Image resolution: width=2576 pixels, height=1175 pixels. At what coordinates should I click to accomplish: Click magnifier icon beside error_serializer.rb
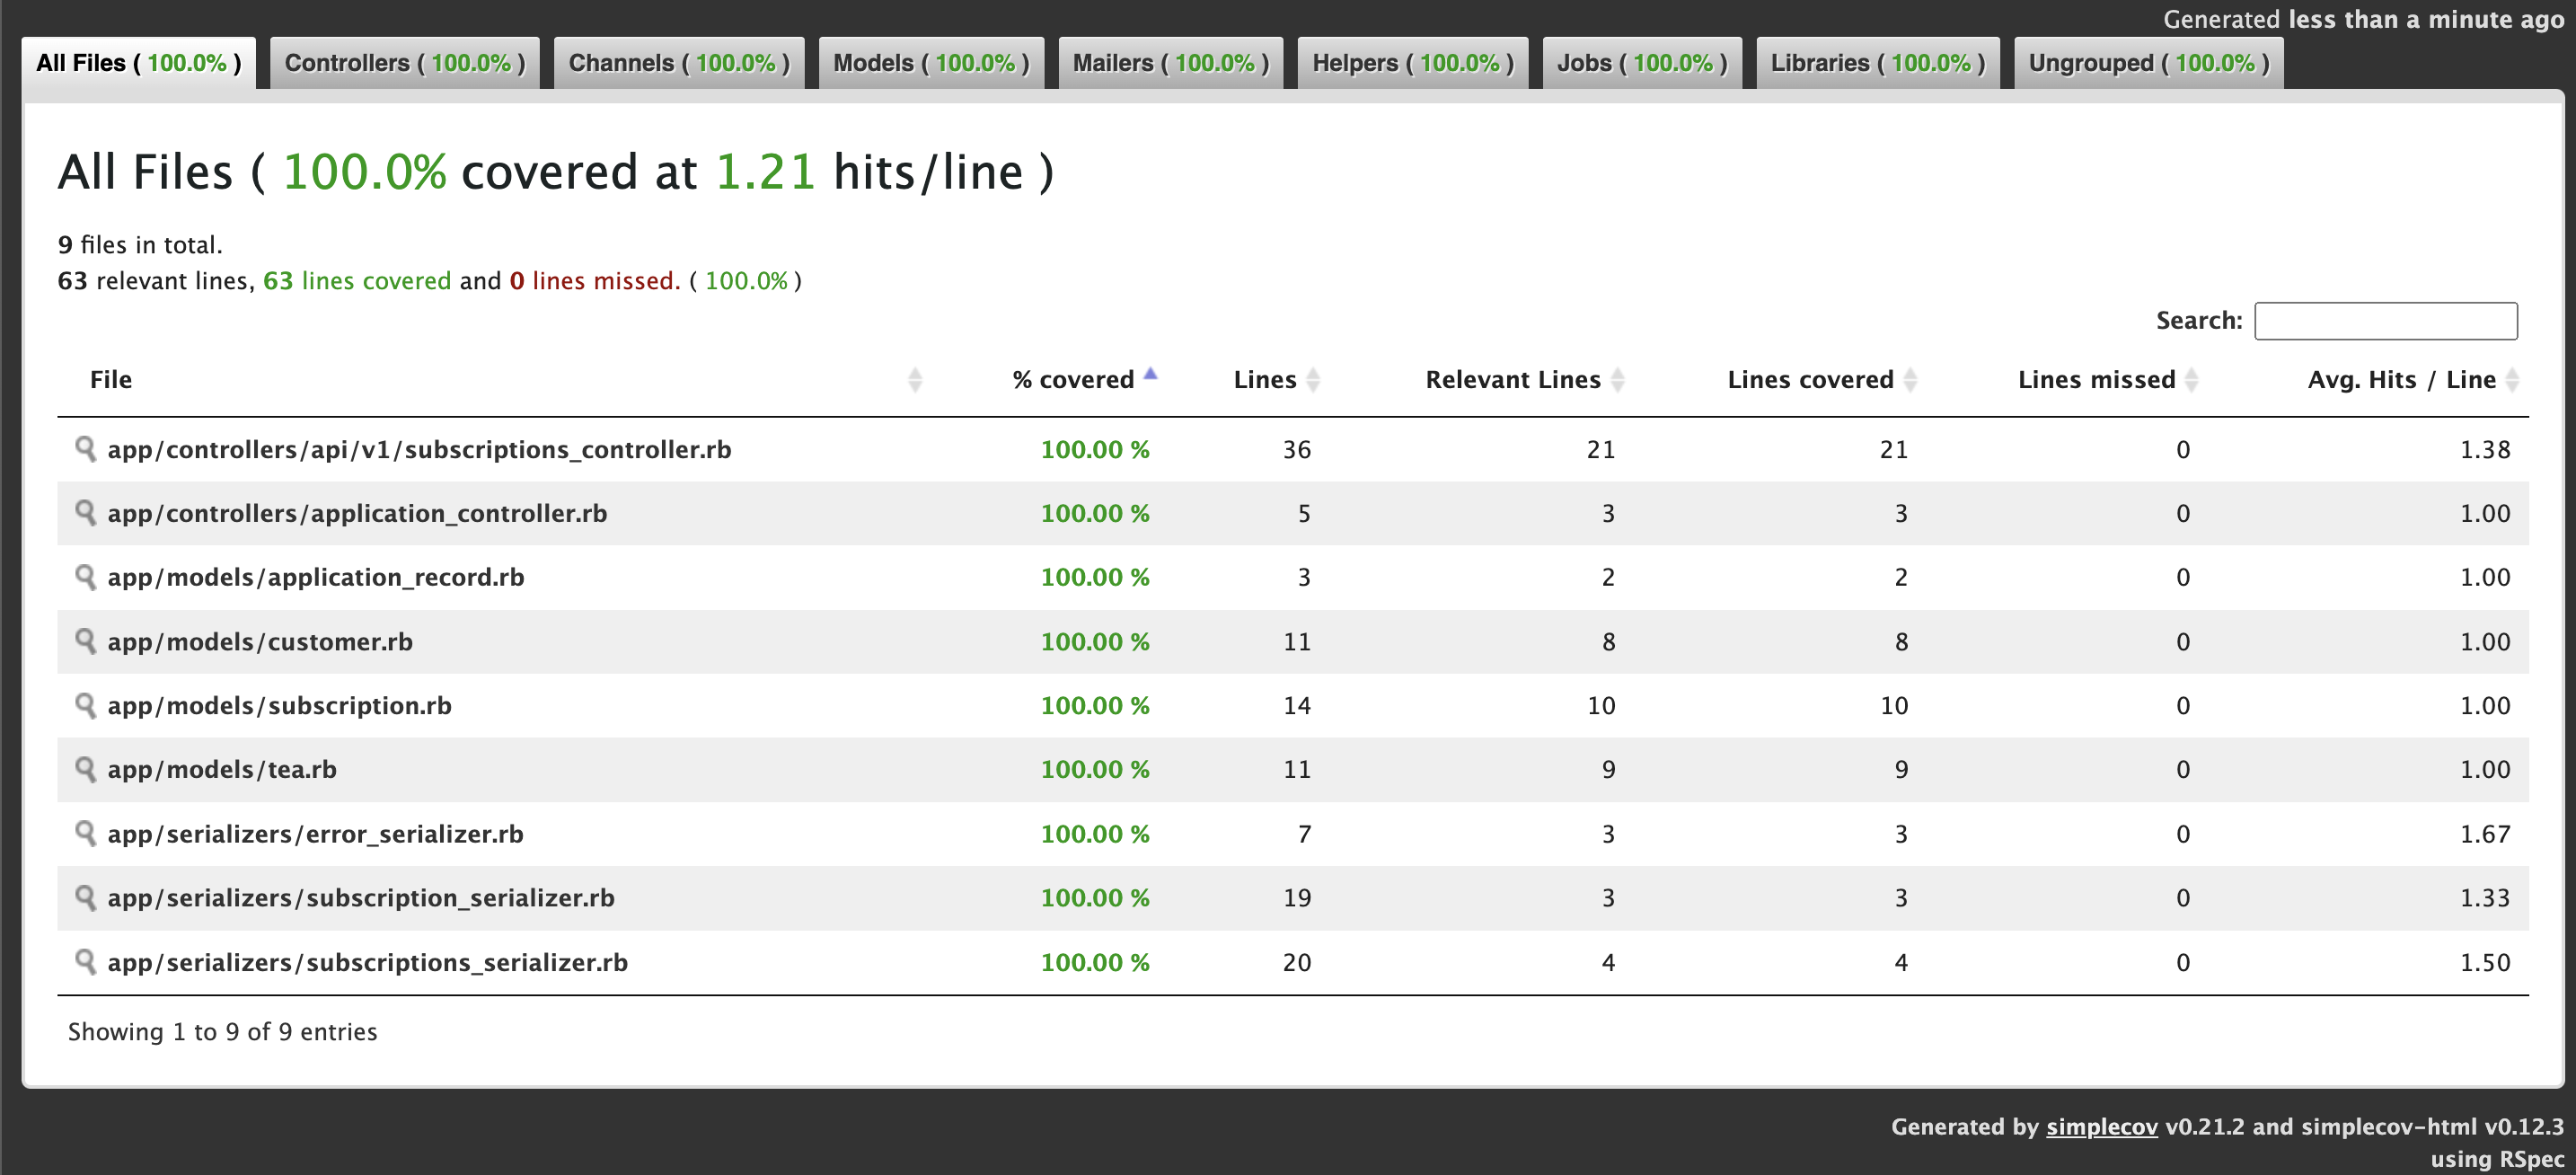(86, 833)
